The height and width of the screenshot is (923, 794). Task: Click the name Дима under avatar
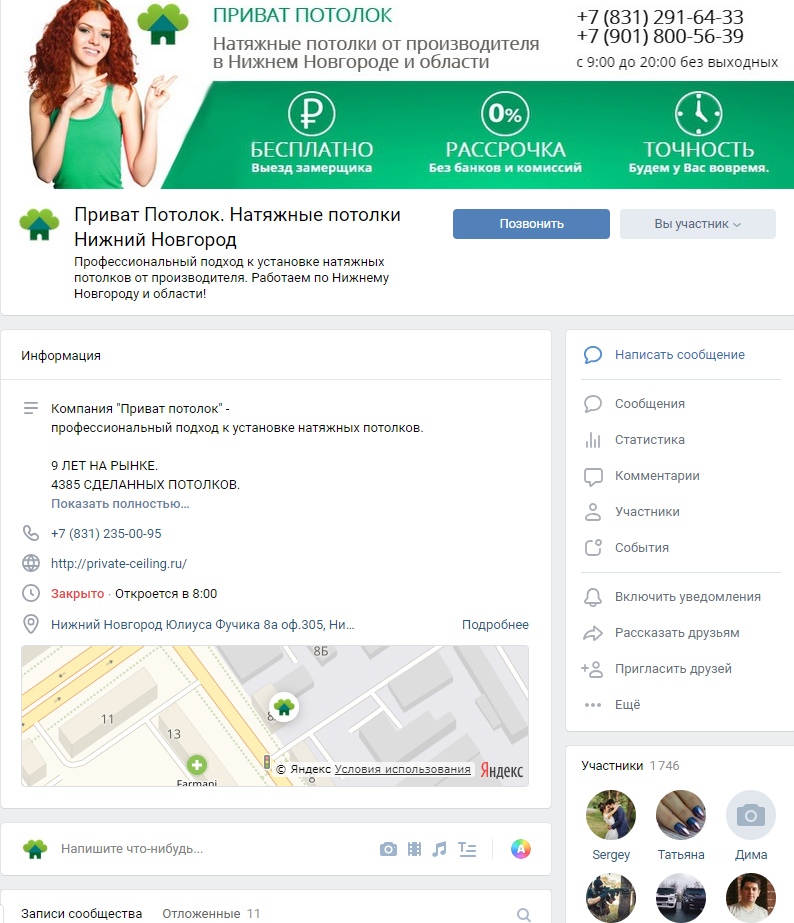pos(751,854)
